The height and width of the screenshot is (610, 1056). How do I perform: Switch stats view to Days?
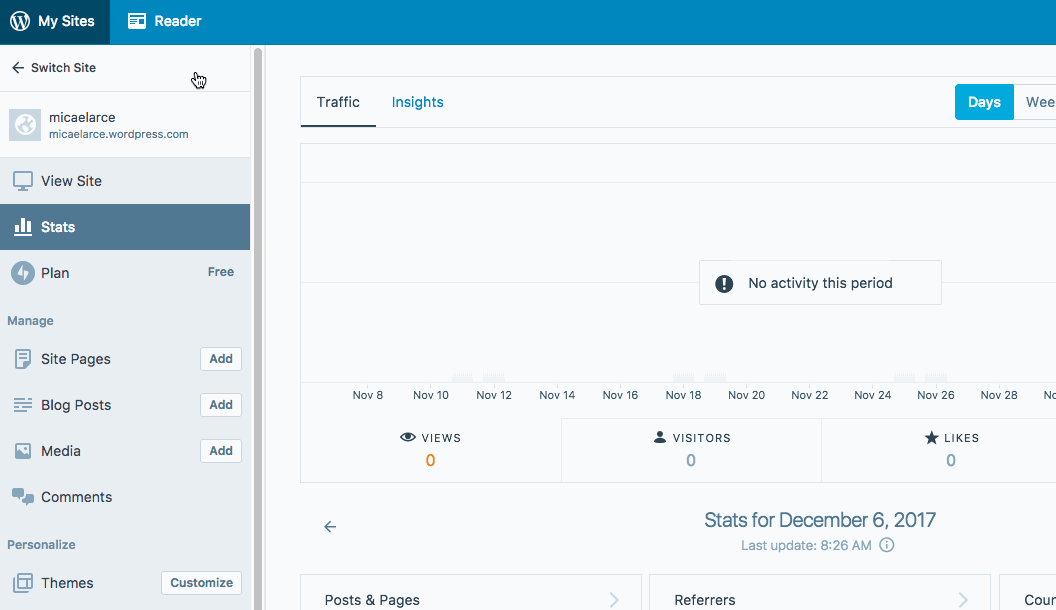[983, 101]
